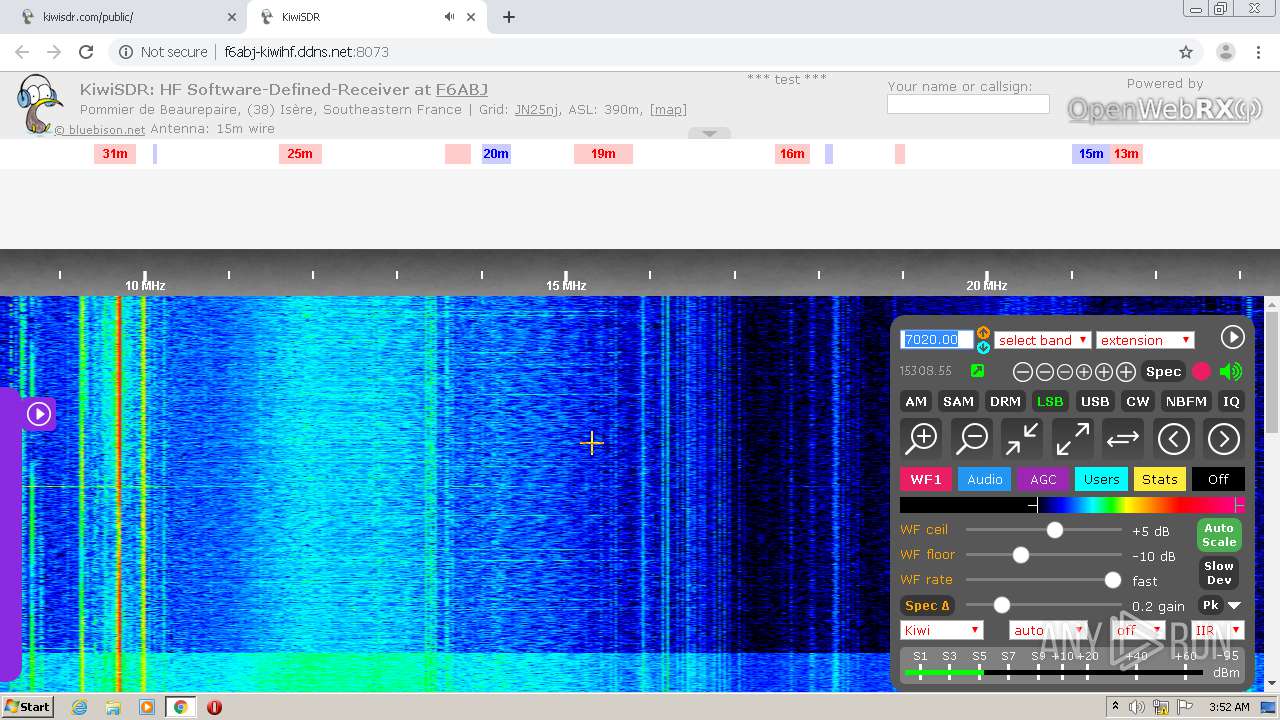Open the Chrome profile avatar menu
Screen dimensions: 1280x720
[x=1225, y=52]
